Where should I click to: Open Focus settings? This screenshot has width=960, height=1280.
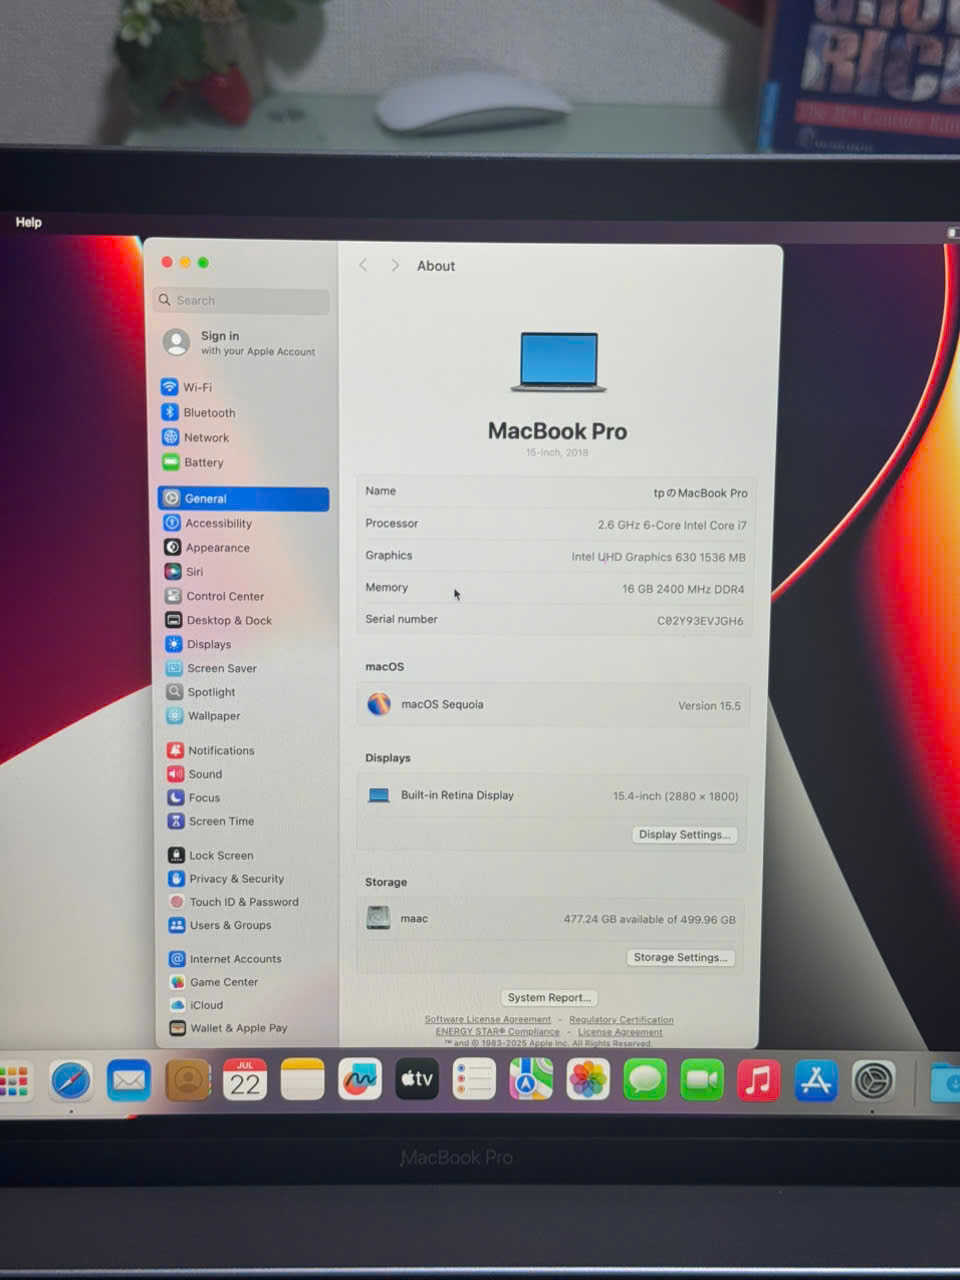coord(194,797)
